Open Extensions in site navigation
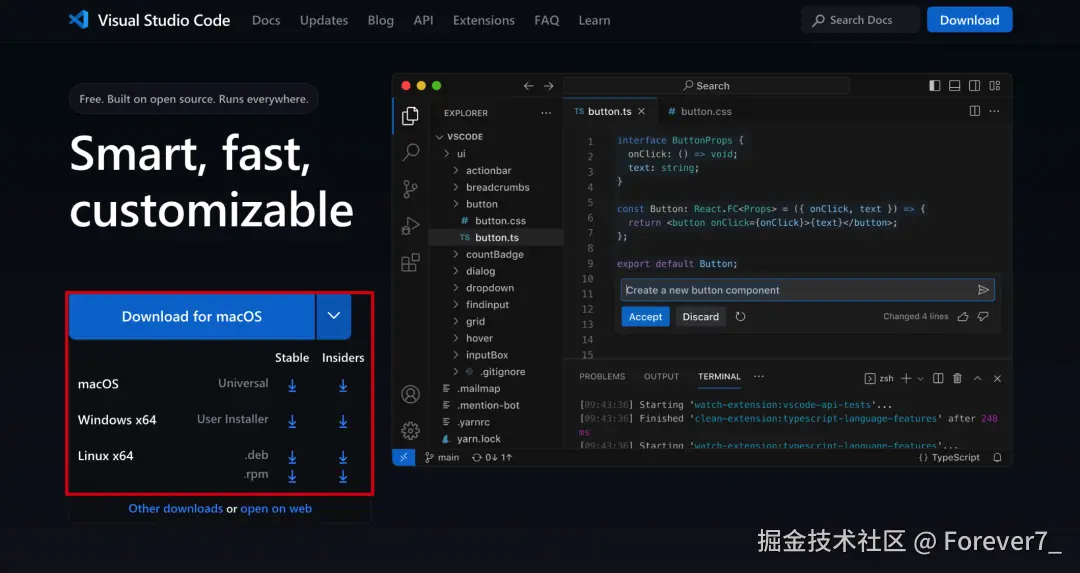The width and height of the screenshot is (1080, 573). pyautogui.click(x=484, y=20)
